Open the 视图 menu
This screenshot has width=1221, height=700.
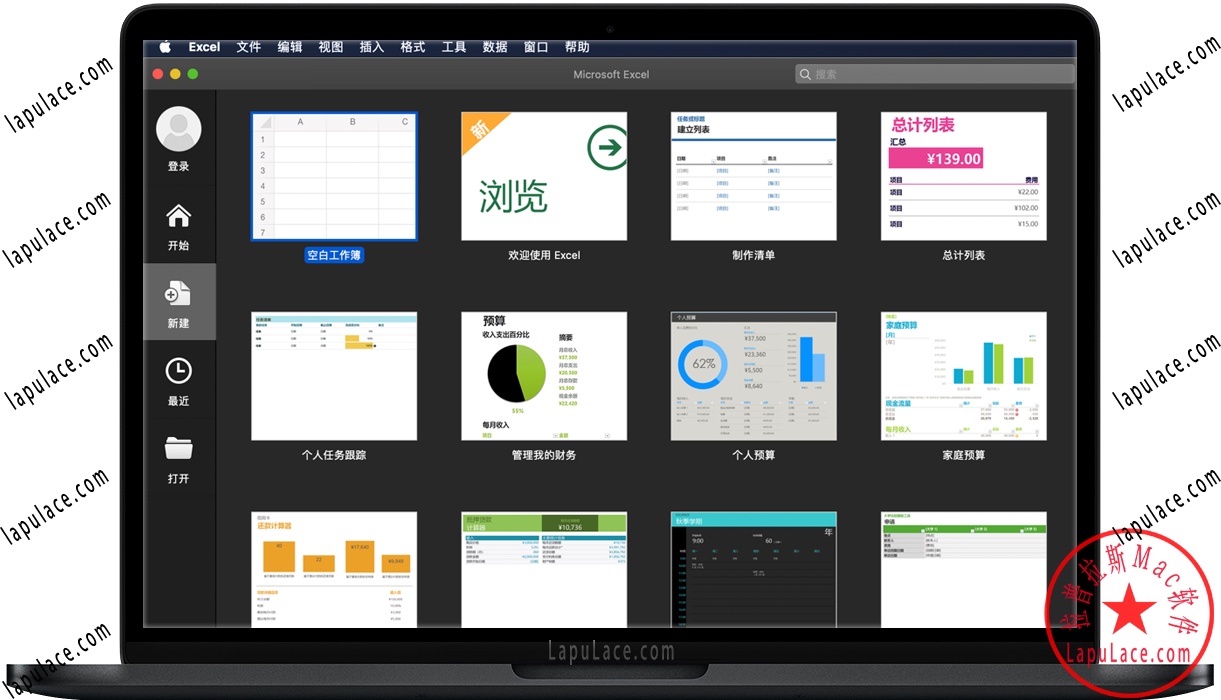click(x=330, y=46)
